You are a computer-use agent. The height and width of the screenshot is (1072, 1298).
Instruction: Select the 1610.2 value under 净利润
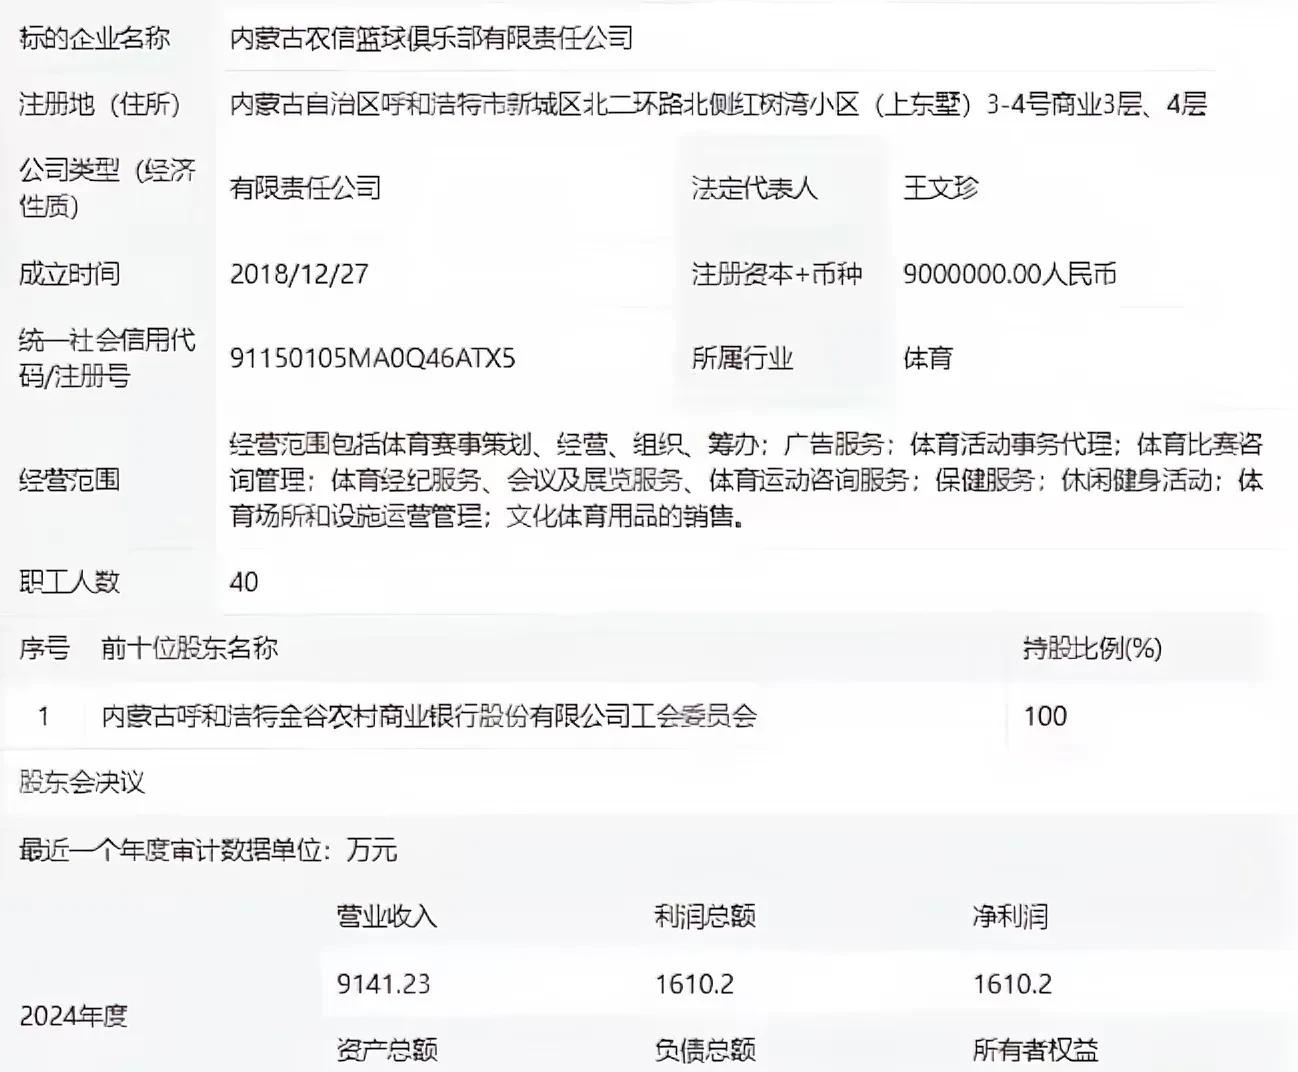pyautogui.click(x=1012, y=984)
